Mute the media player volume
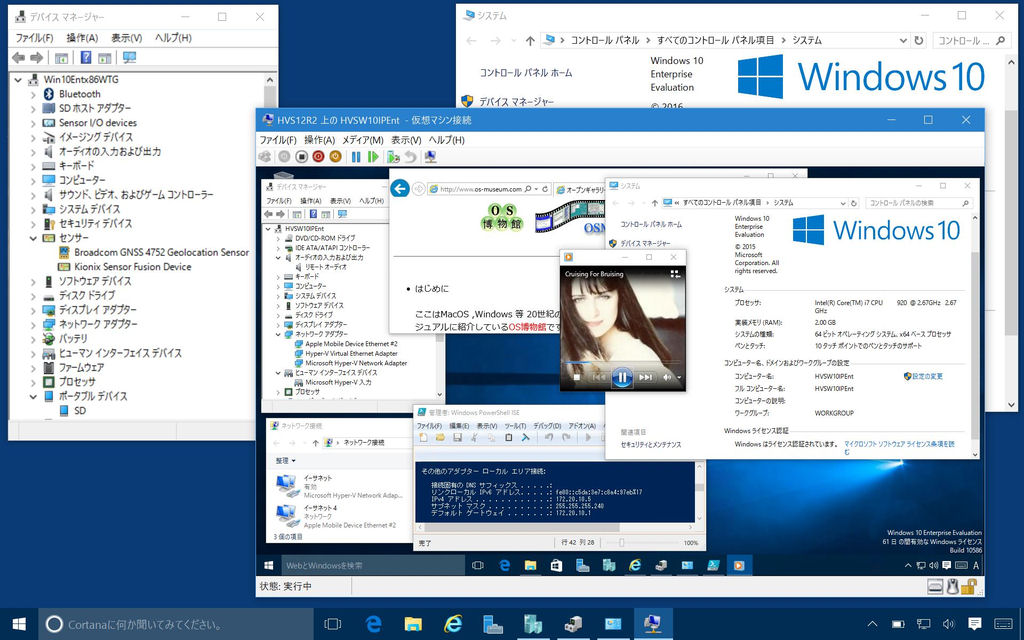 coord(667,377)
